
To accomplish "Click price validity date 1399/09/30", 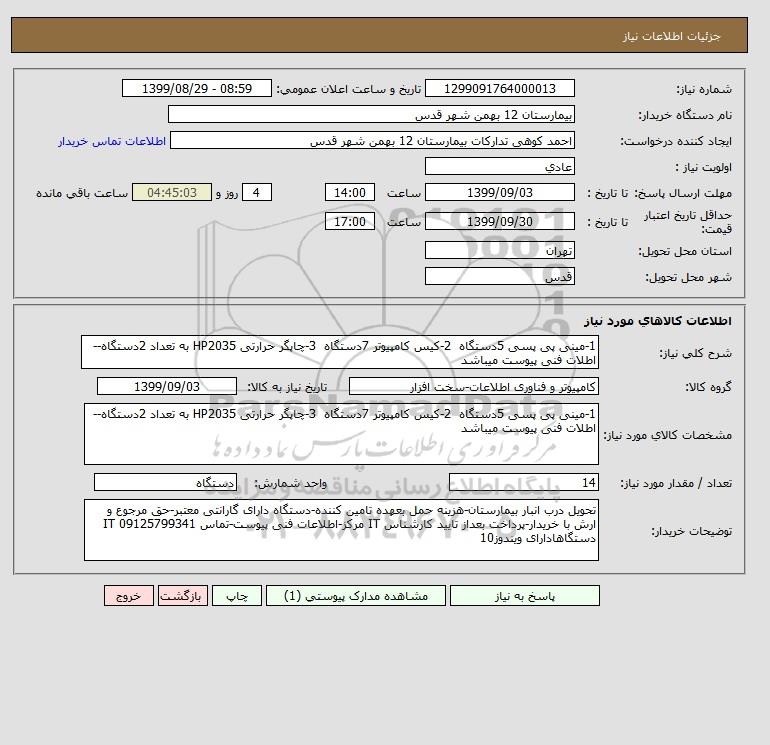I will tap(499, 221).
